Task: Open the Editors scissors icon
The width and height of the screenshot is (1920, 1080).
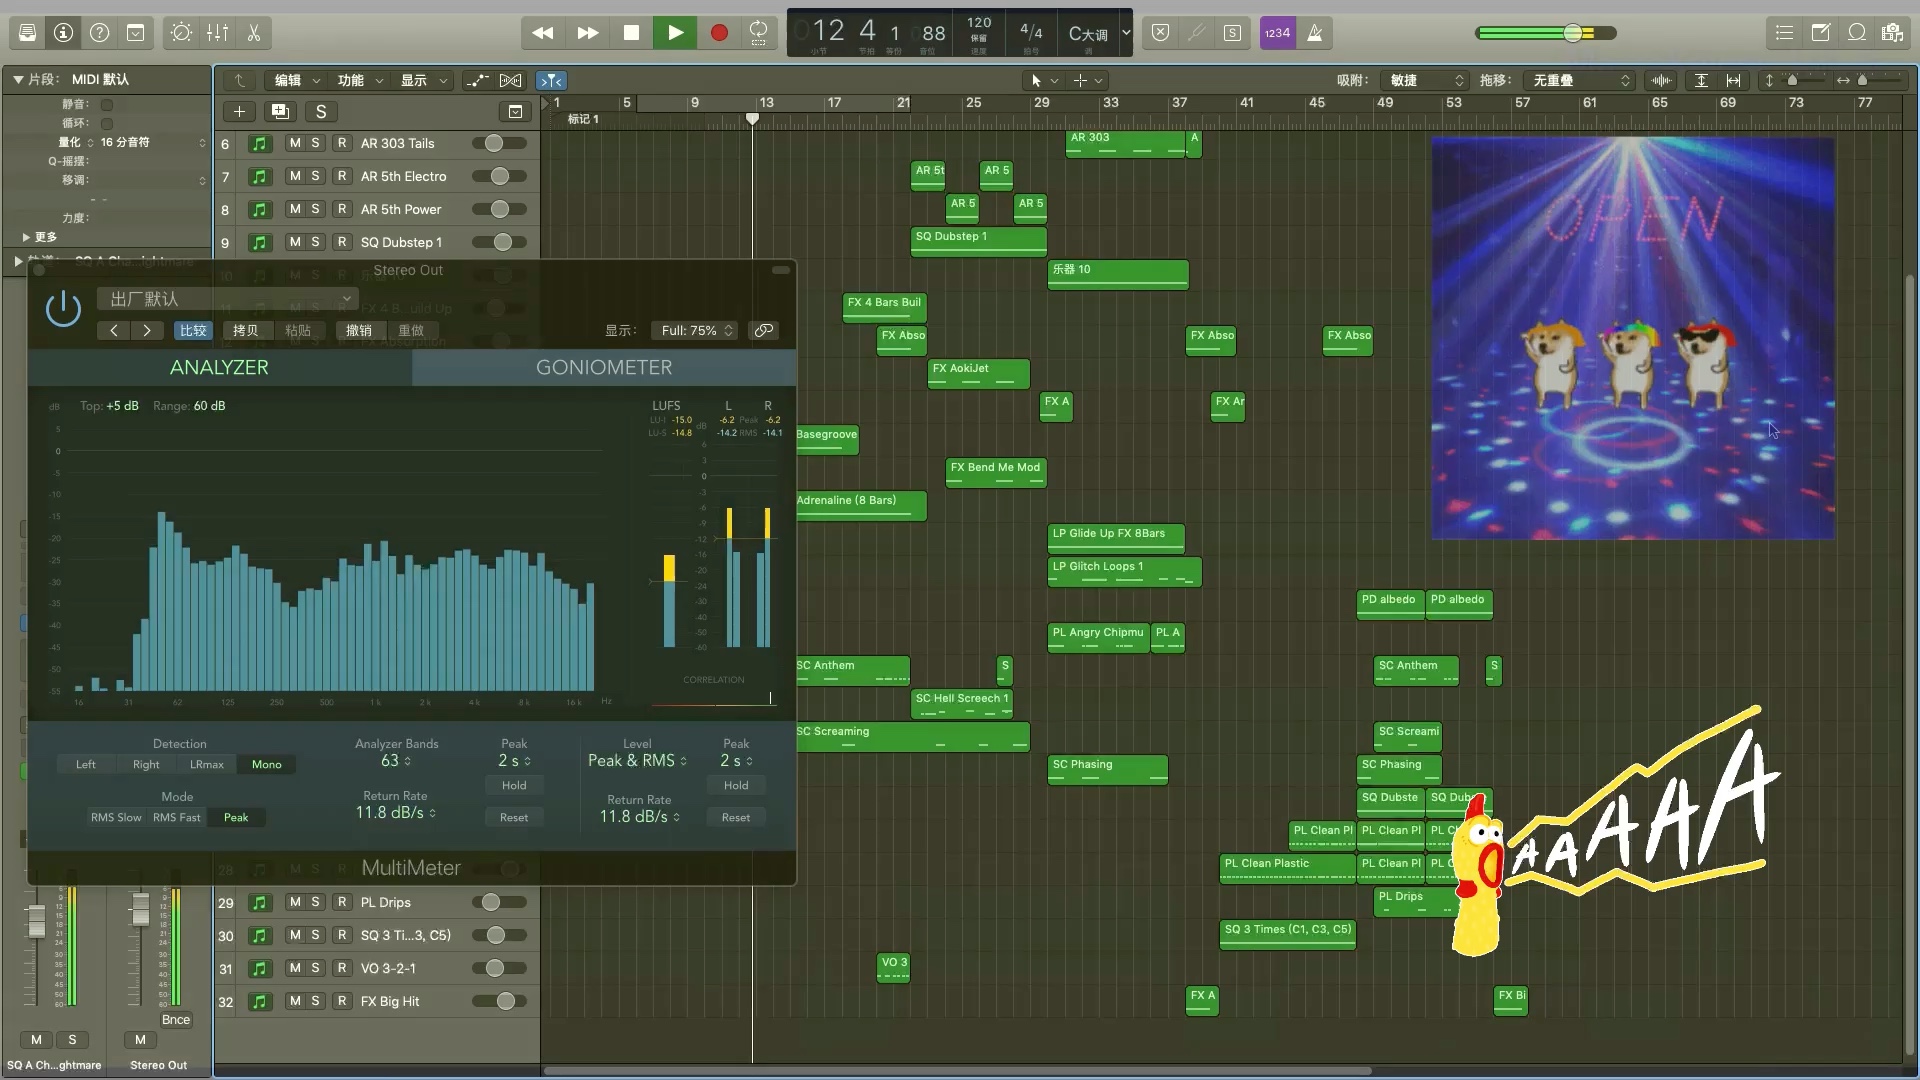Action: [253, 33]
